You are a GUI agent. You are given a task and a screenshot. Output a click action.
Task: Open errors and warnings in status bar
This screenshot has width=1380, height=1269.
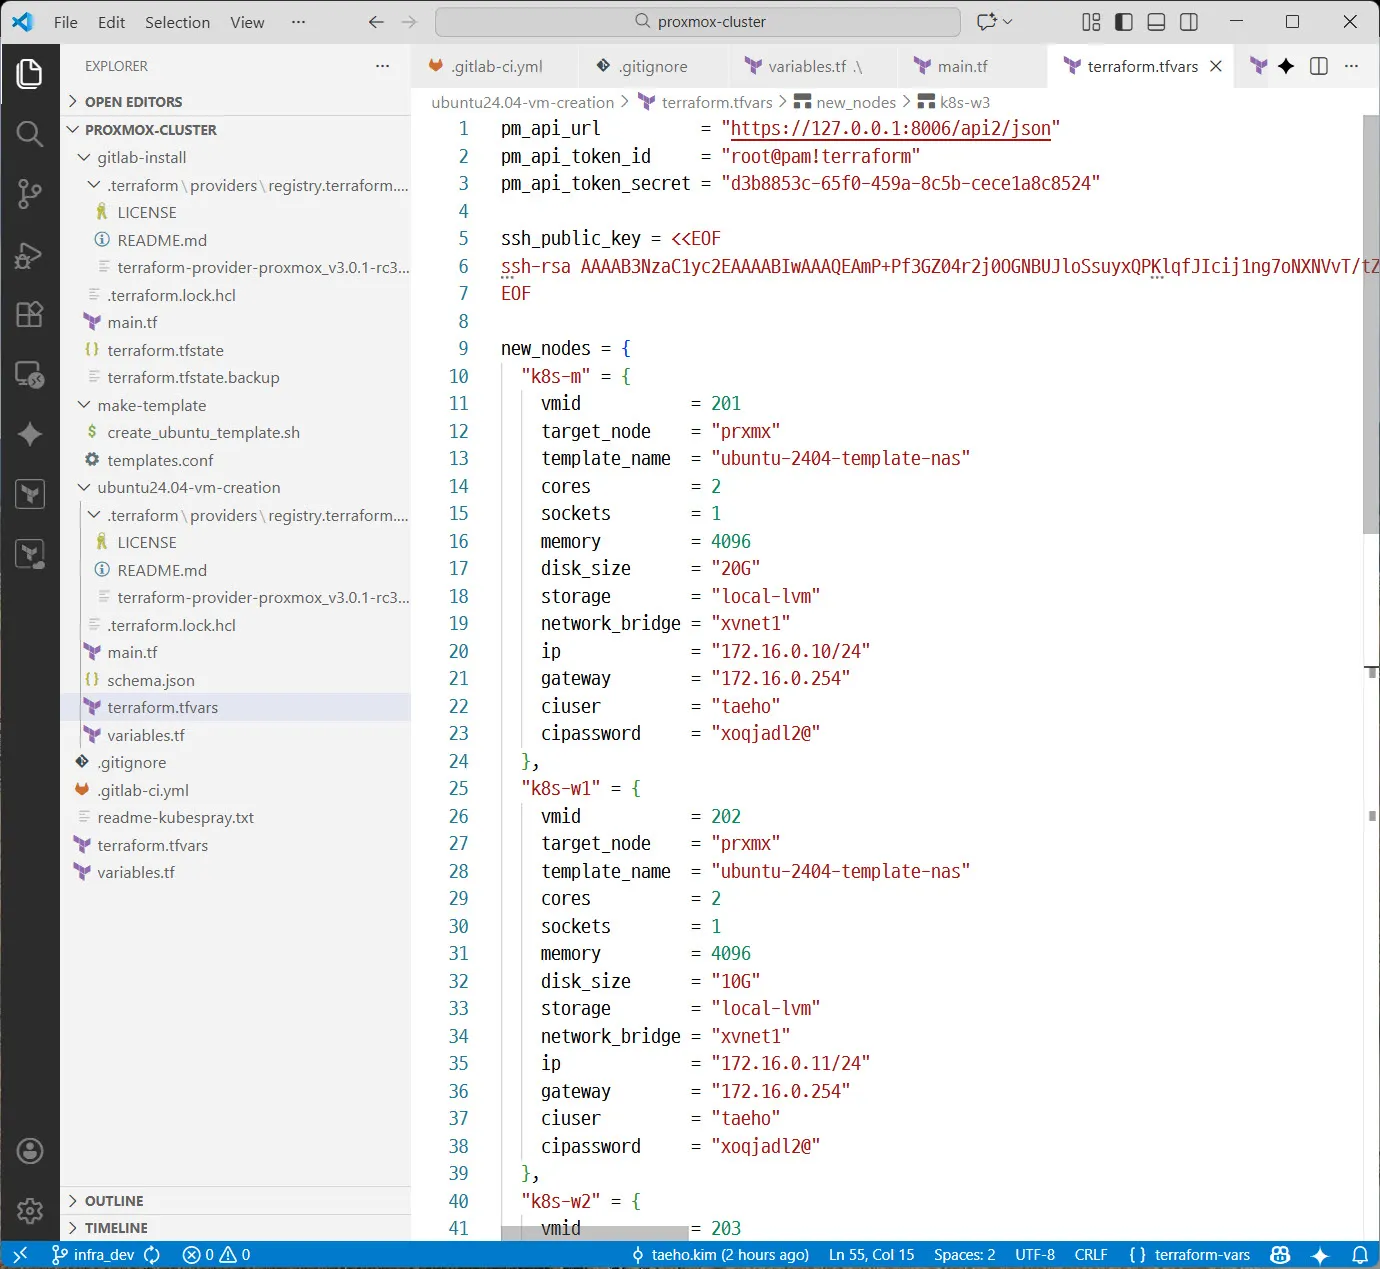pos(216,1254)
